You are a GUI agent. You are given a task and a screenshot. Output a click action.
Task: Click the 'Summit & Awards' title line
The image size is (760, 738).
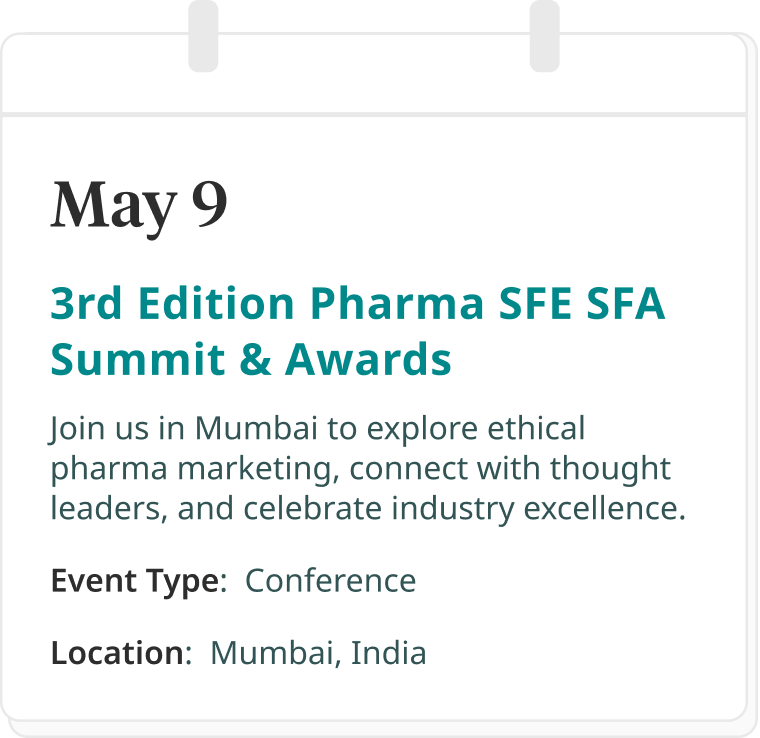[251, 360]
